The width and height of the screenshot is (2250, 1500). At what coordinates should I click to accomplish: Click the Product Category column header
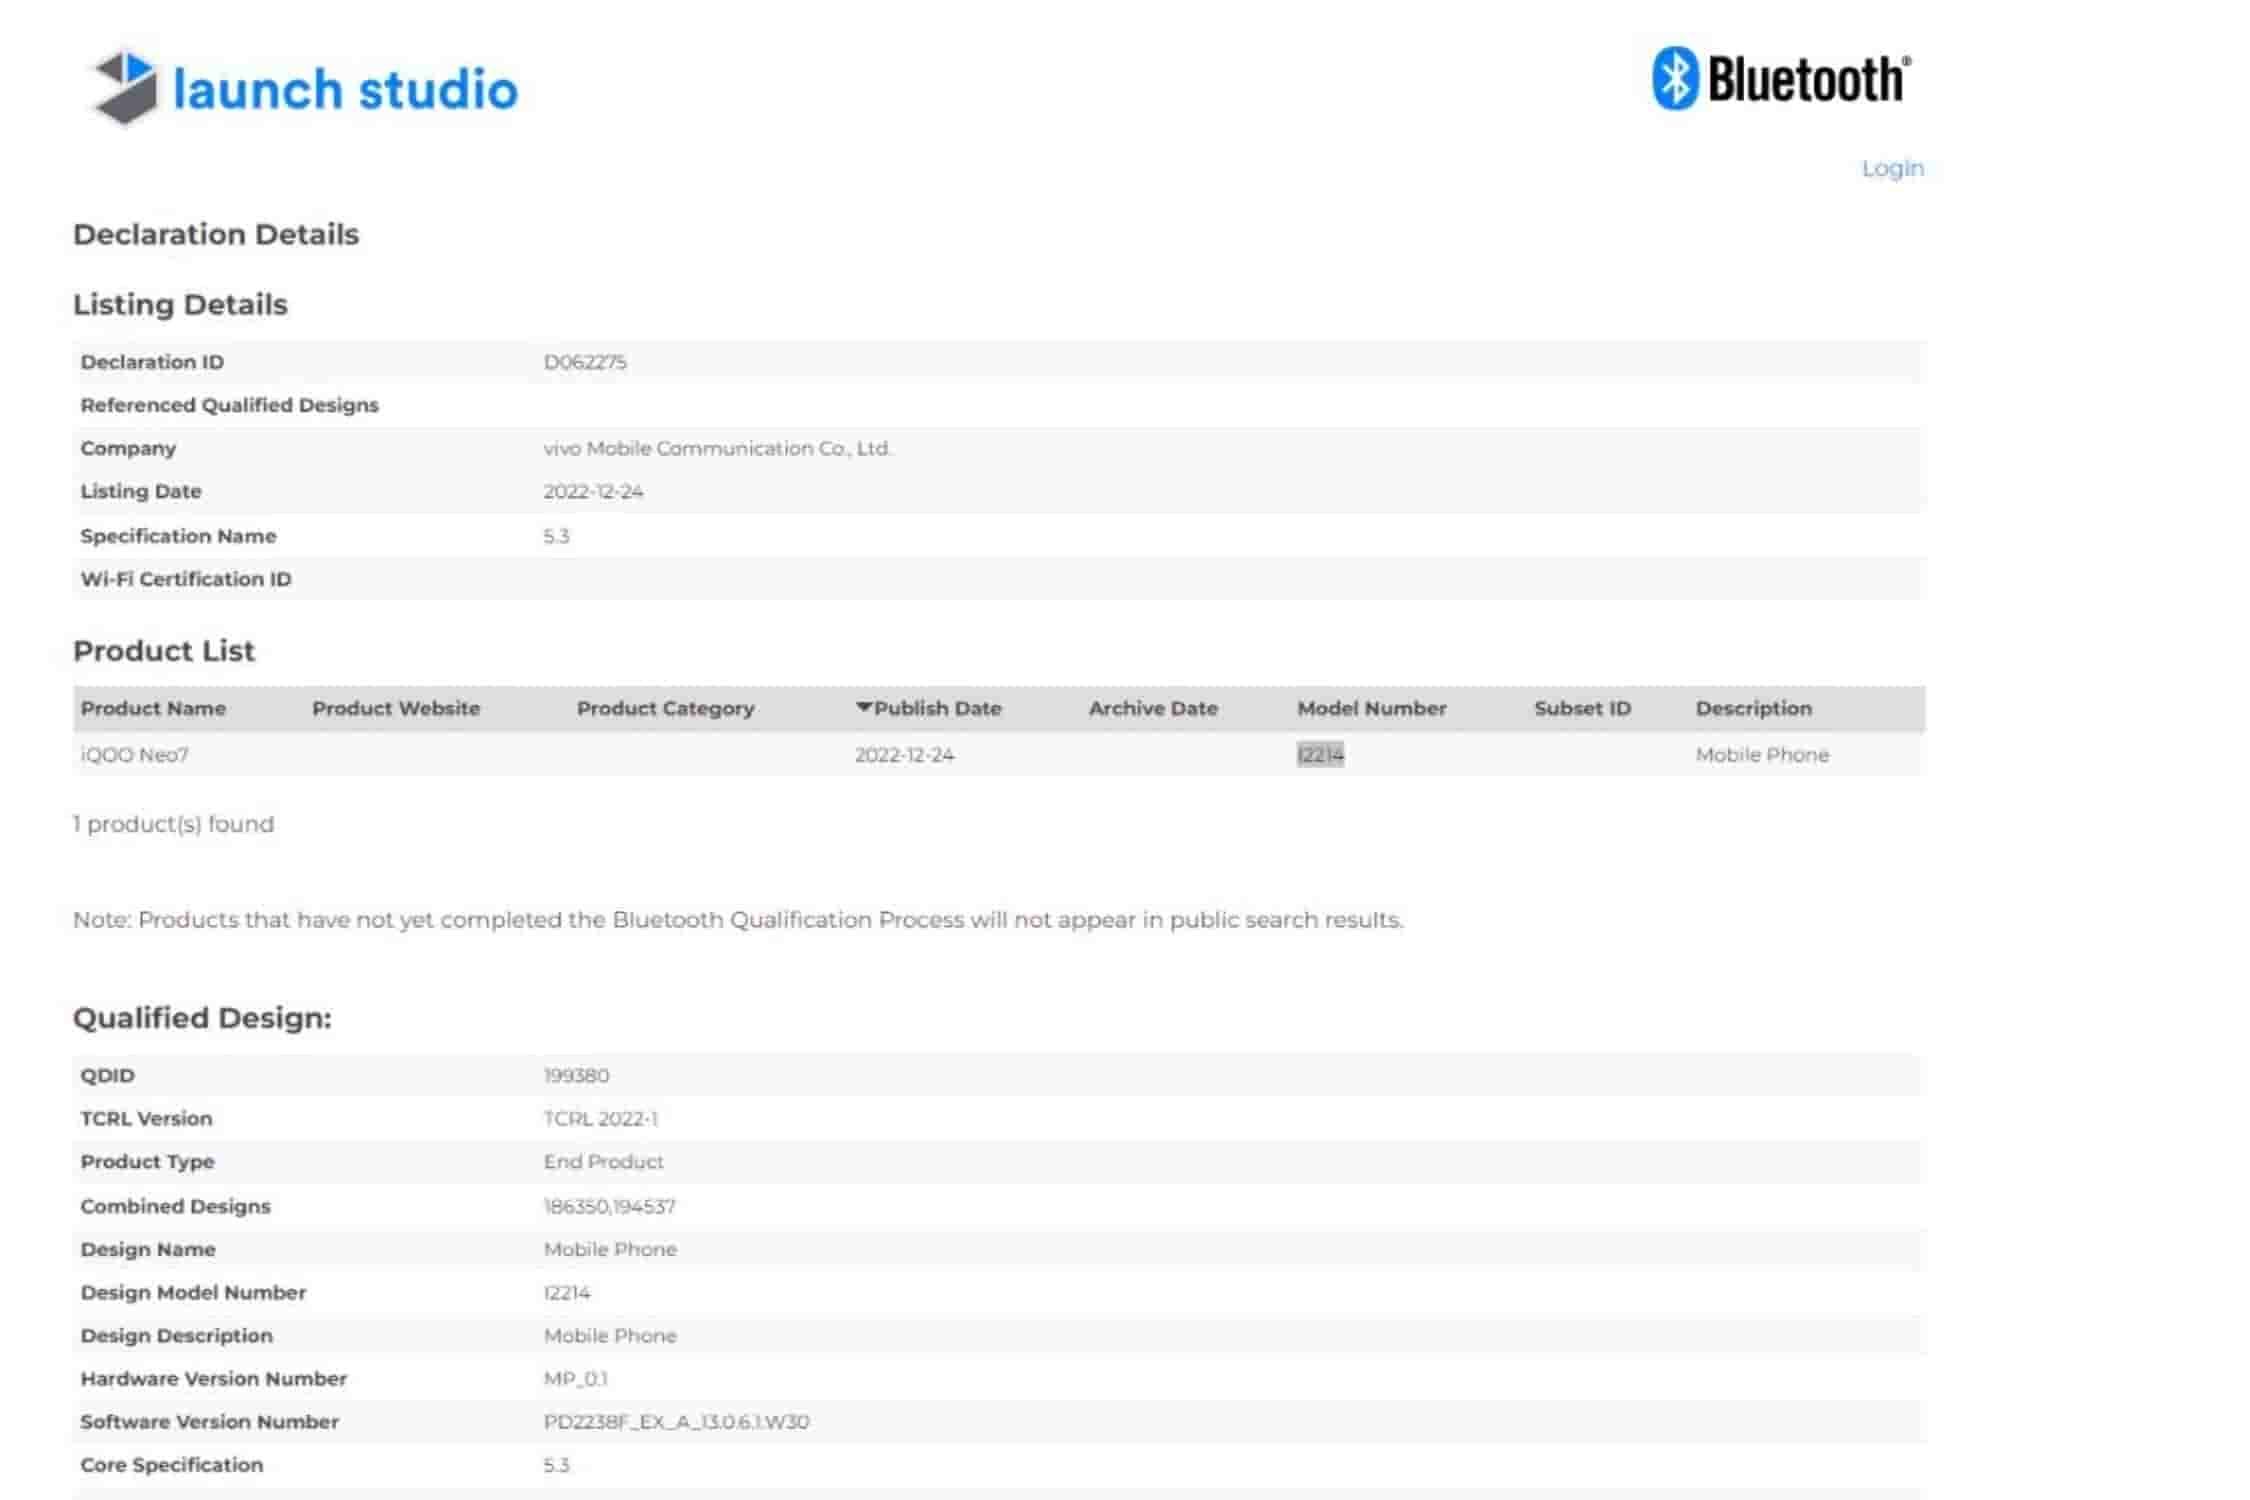(x=666, y=707)
